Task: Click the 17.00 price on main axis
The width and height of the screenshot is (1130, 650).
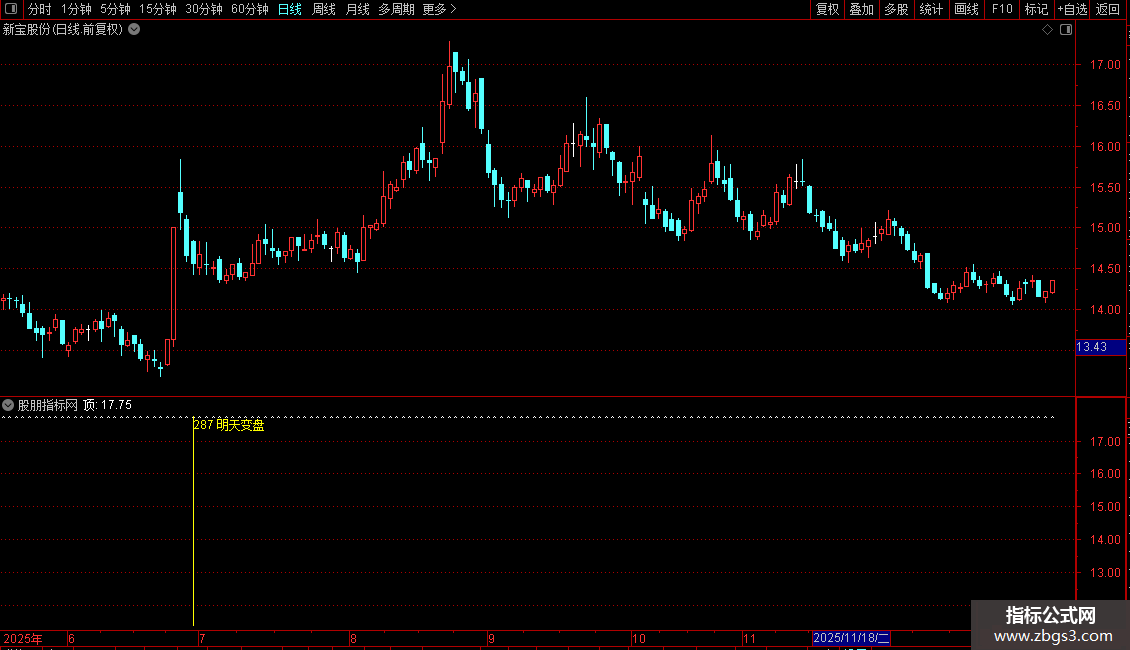Action: tap(1105, 65)
